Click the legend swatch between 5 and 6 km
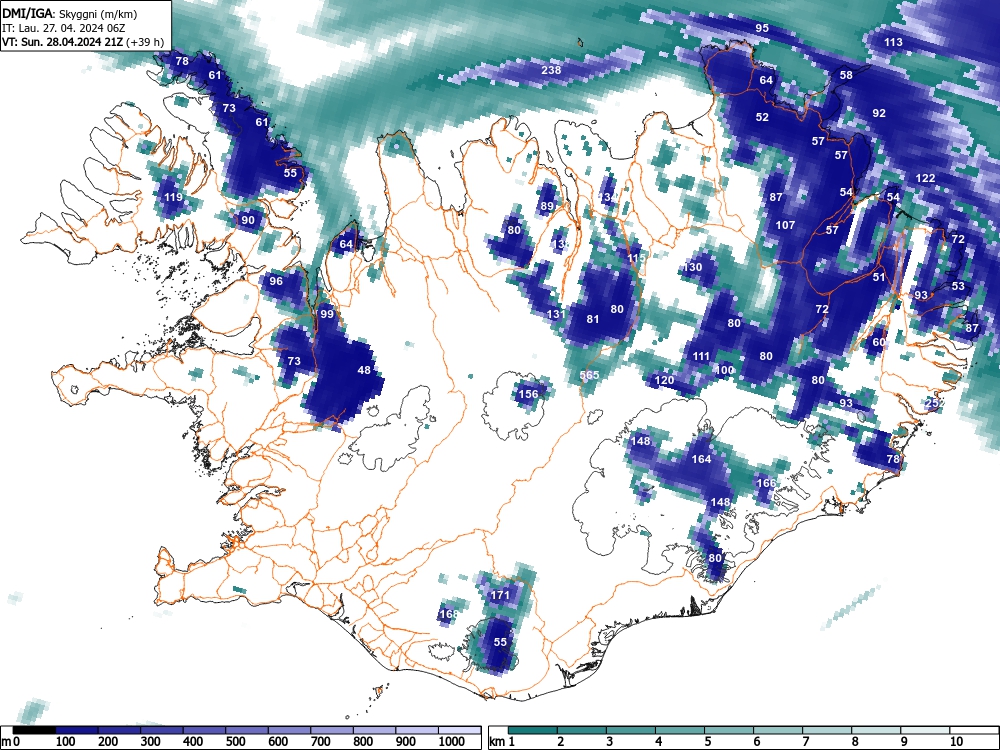 coord(729,730)
